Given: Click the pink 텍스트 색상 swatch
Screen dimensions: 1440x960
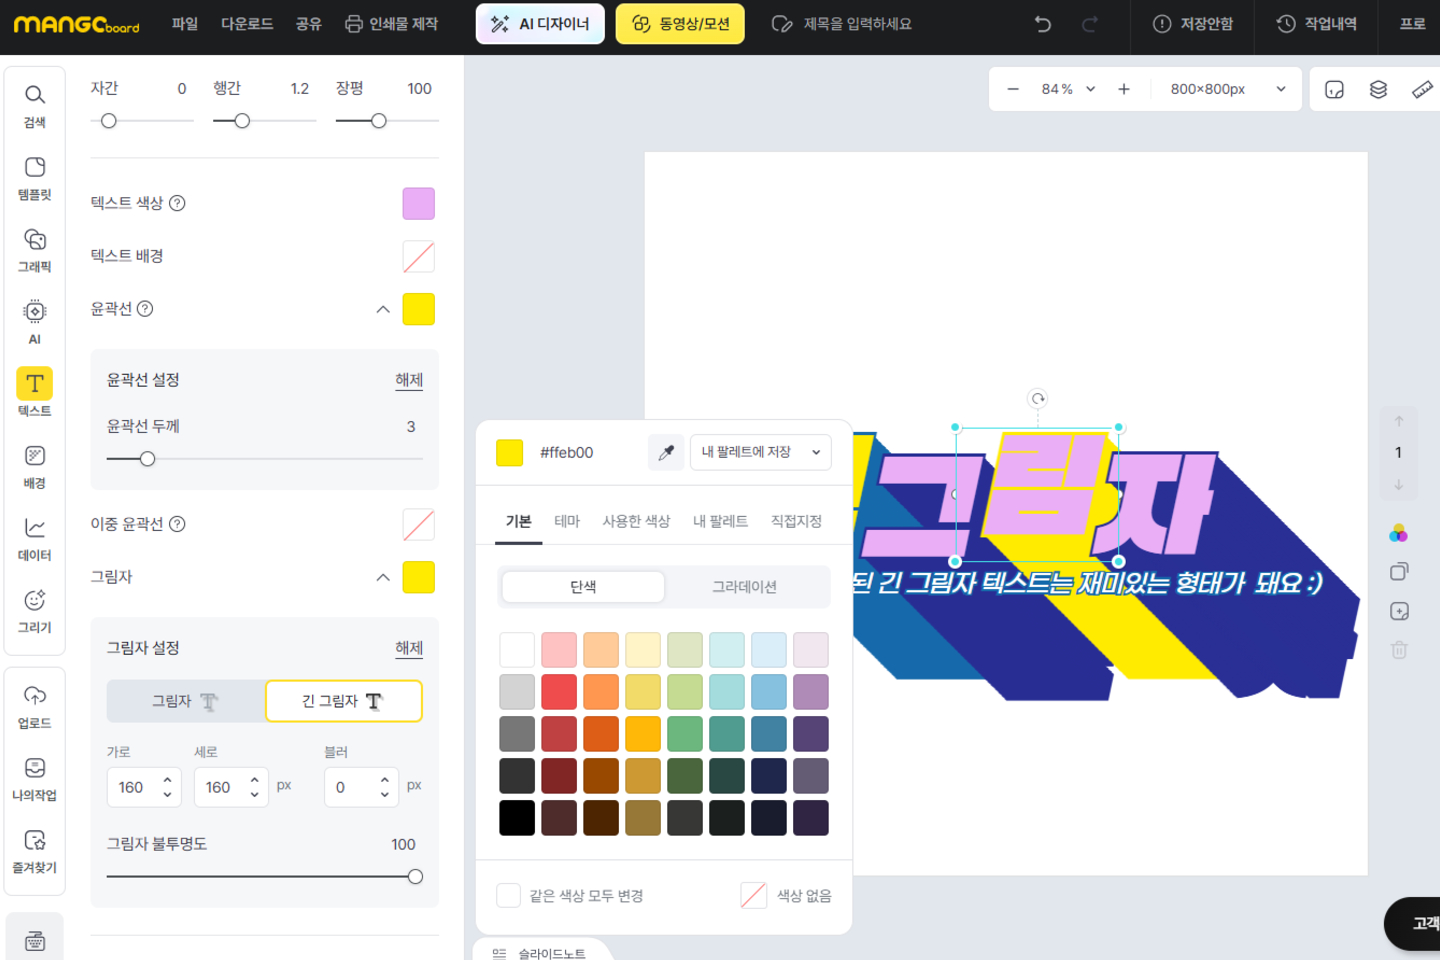Looking at the screenshot, I should tap(418, 203).
